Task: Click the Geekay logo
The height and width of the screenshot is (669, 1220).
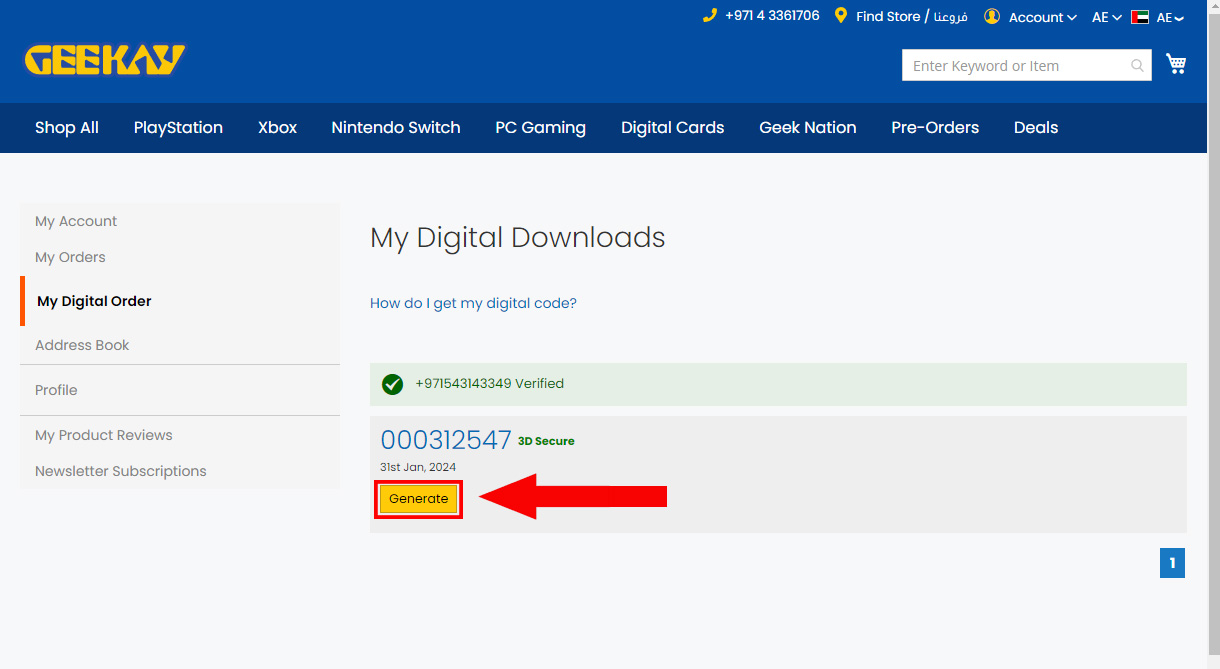Action: 105,60
